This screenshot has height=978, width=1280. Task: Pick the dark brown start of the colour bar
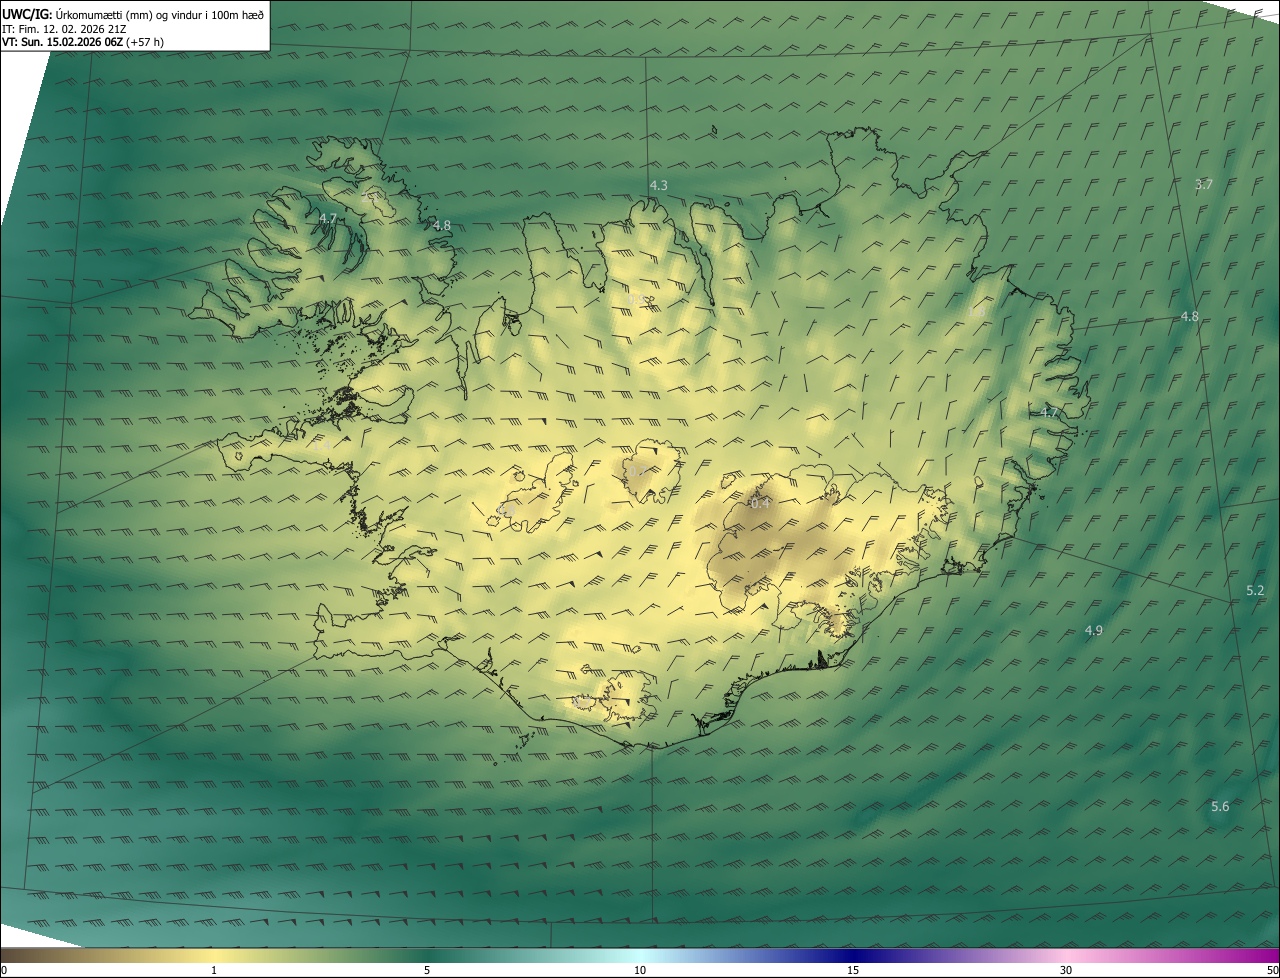(x=12, y=955)
